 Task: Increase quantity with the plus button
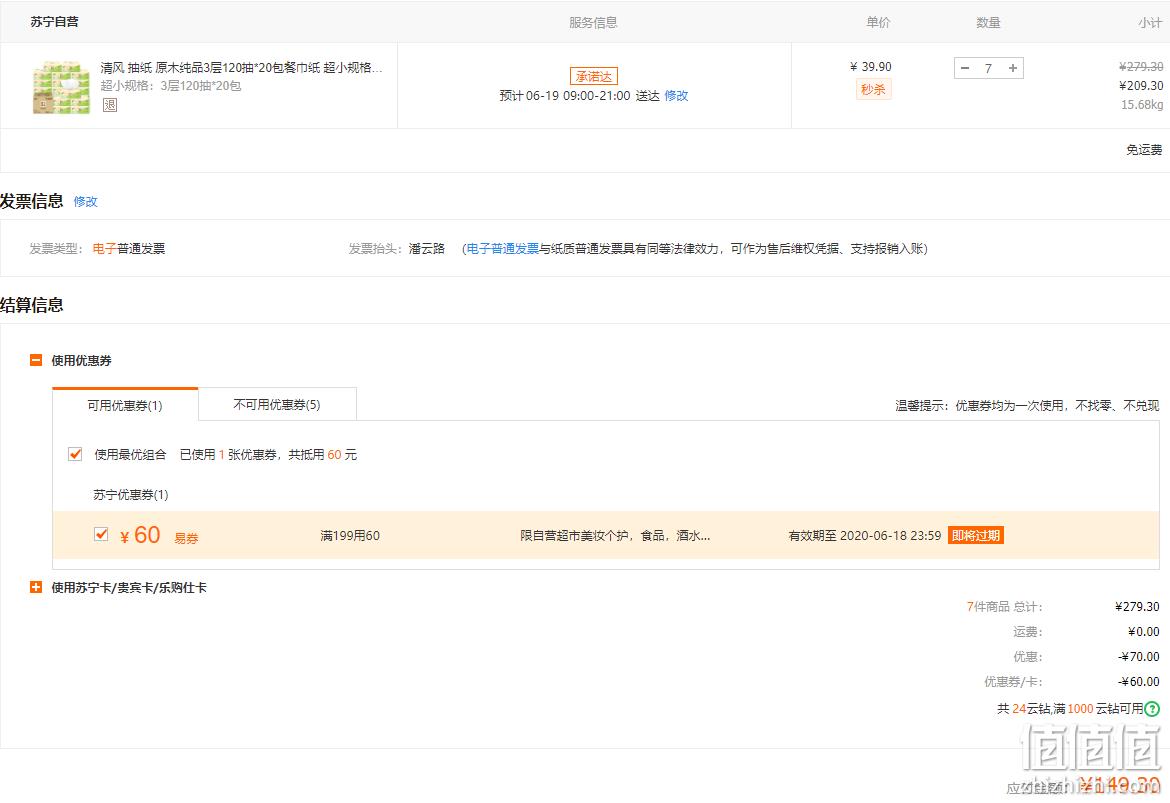tap(1013, 68)
